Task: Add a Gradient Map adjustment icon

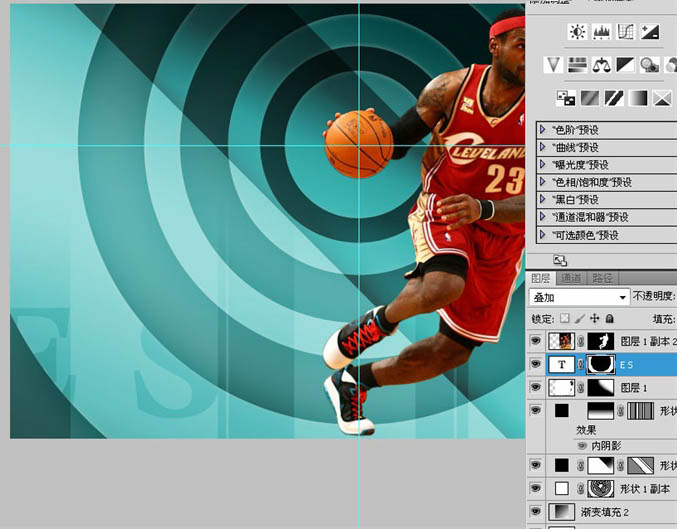Action: pyautogui.click(x=638, y=98)
